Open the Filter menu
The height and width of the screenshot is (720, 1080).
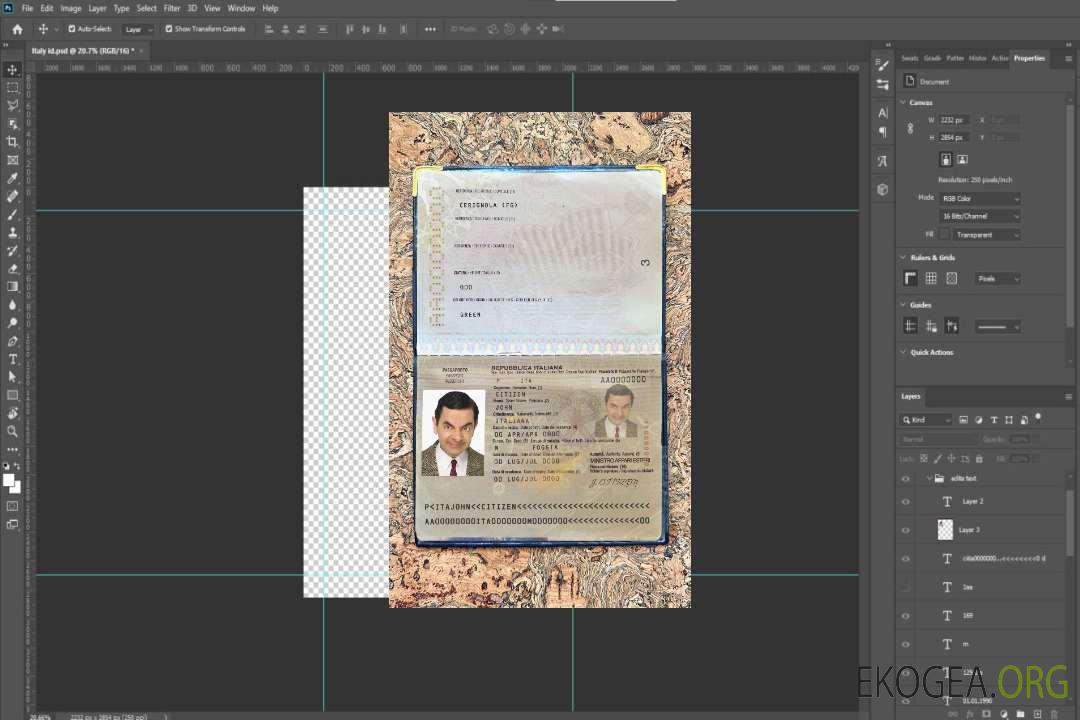(x=172, y=8)
